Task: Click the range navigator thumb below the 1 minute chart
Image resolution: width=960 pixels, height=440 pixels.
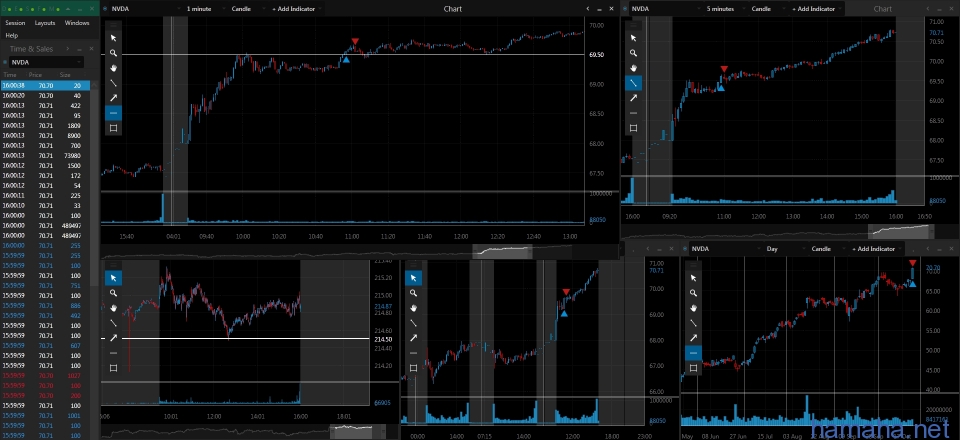Action: pos(502,251)
